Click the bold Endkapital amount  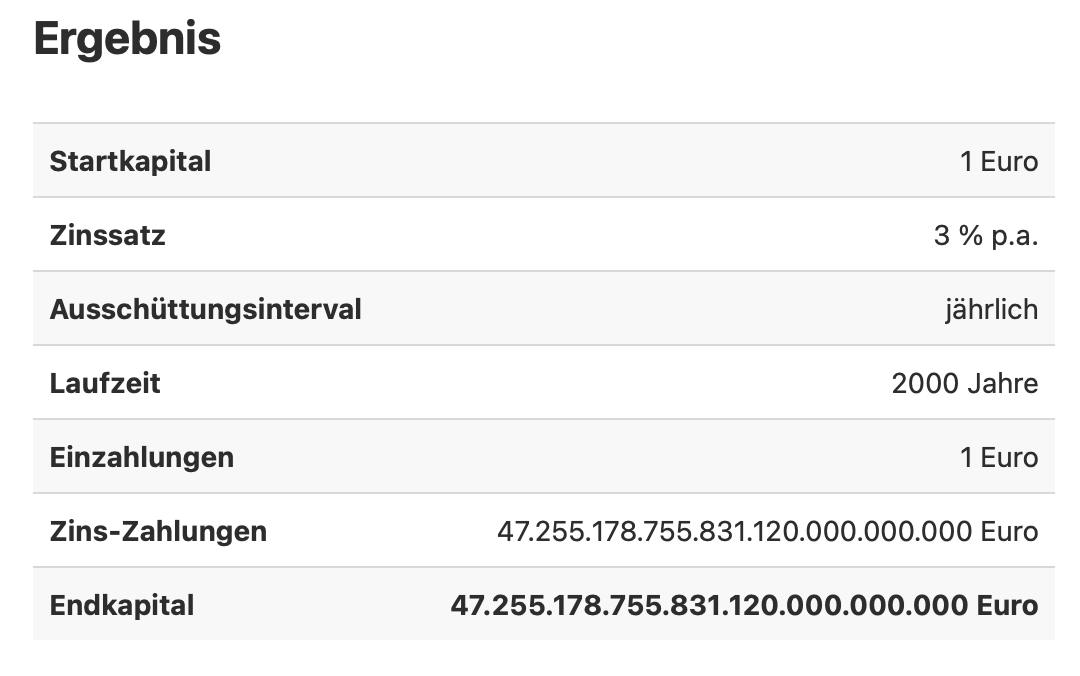coord(745,606)
